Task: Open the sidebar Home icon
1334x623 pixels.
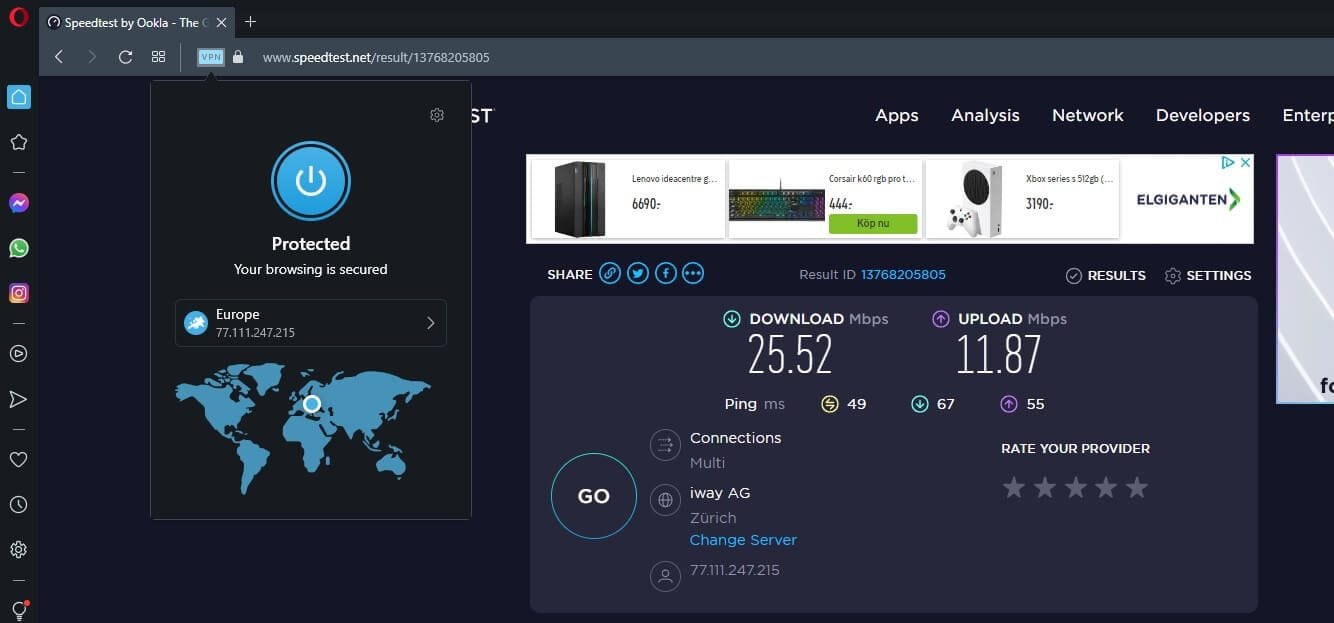Action: click(x=18, y=97)
